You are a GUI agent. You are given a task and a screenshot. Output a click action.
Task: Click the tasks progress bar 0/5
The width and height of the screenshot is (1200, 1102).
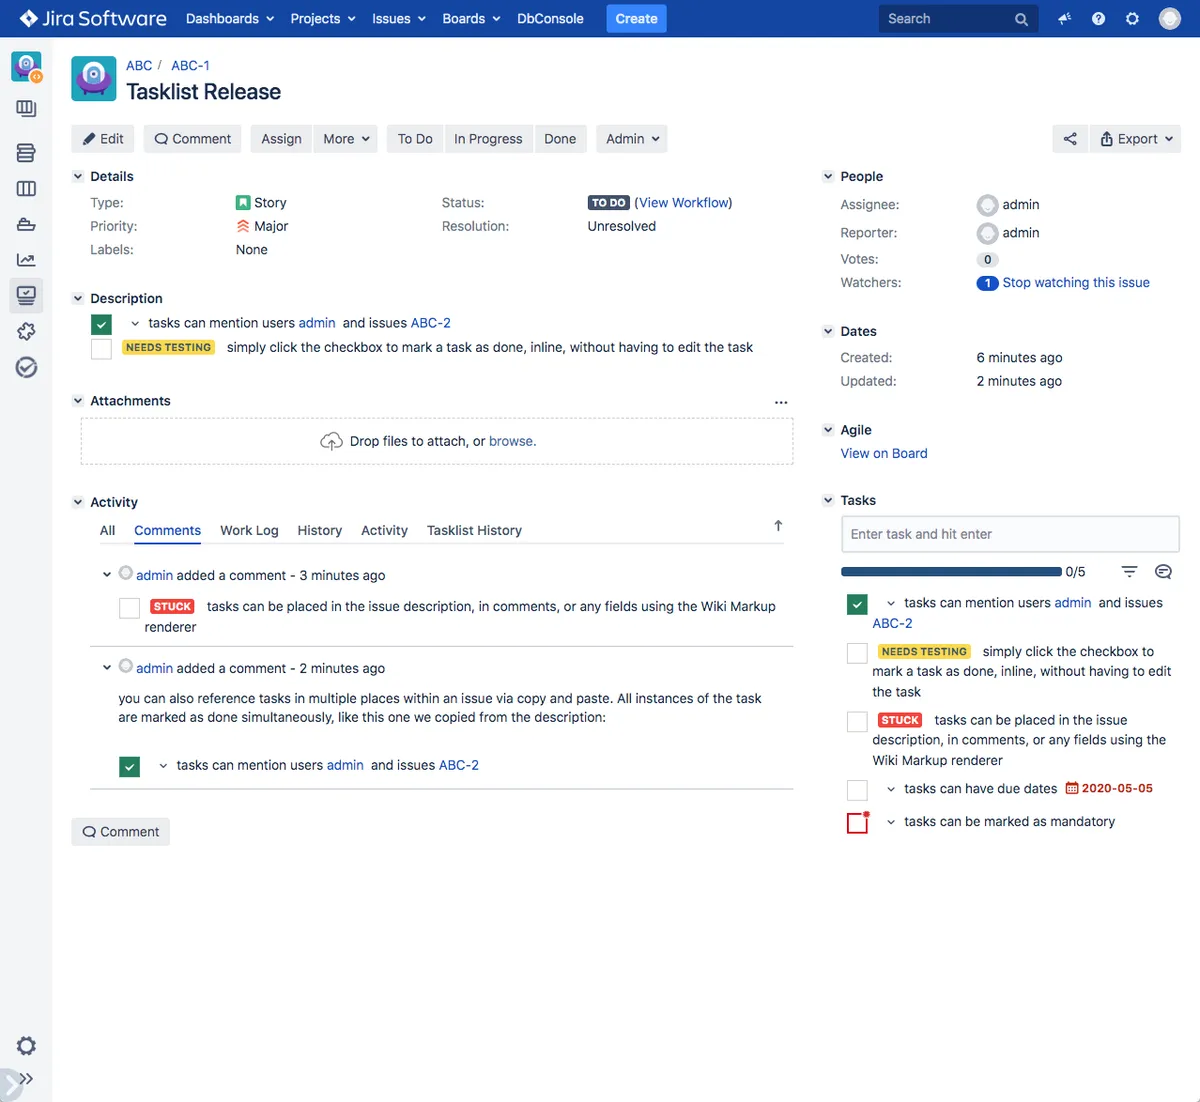coord(951,572)
